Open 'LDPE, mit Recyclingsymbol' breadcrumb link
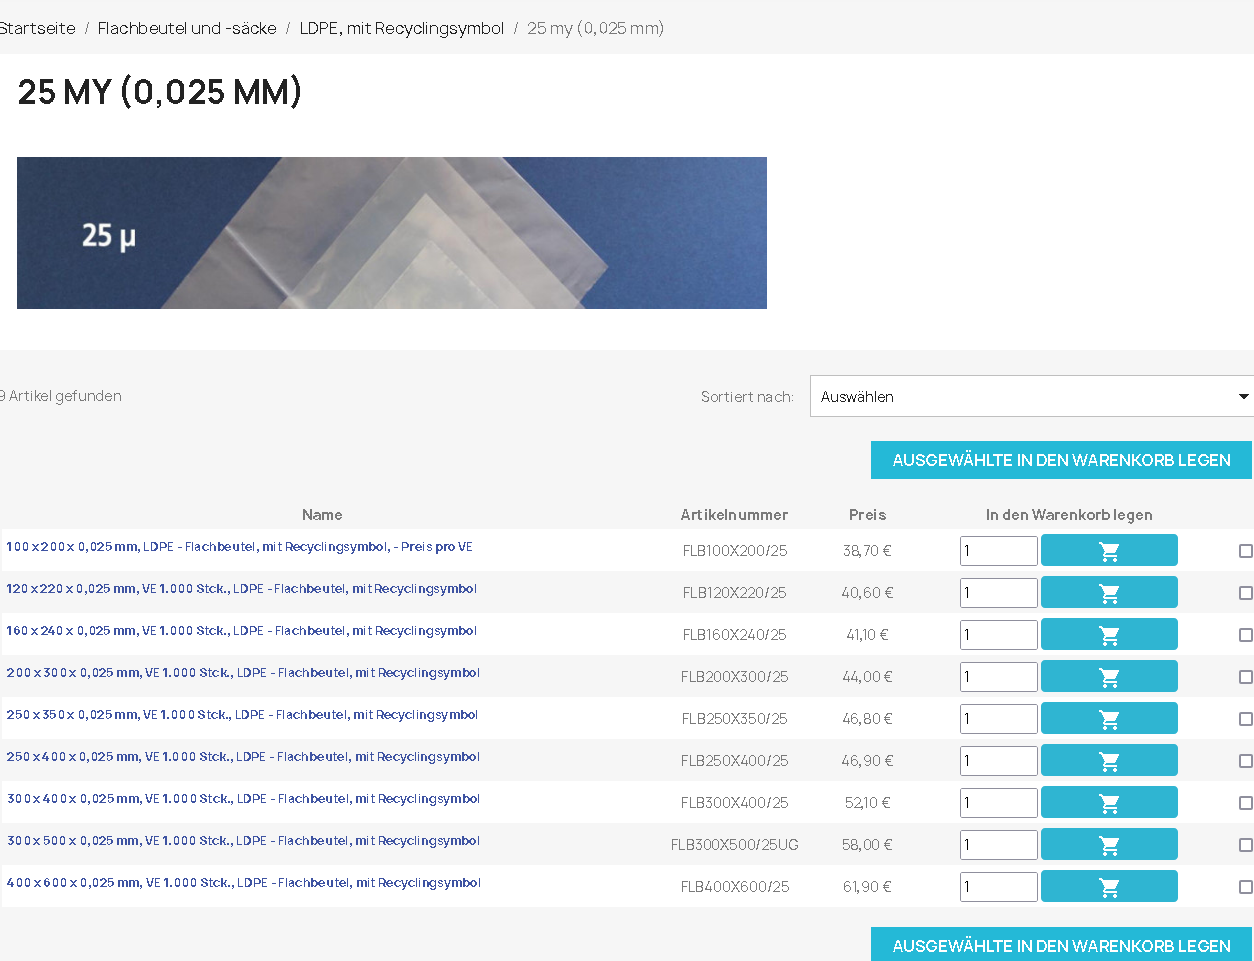The image size is (1254, 961). point(401,28)
